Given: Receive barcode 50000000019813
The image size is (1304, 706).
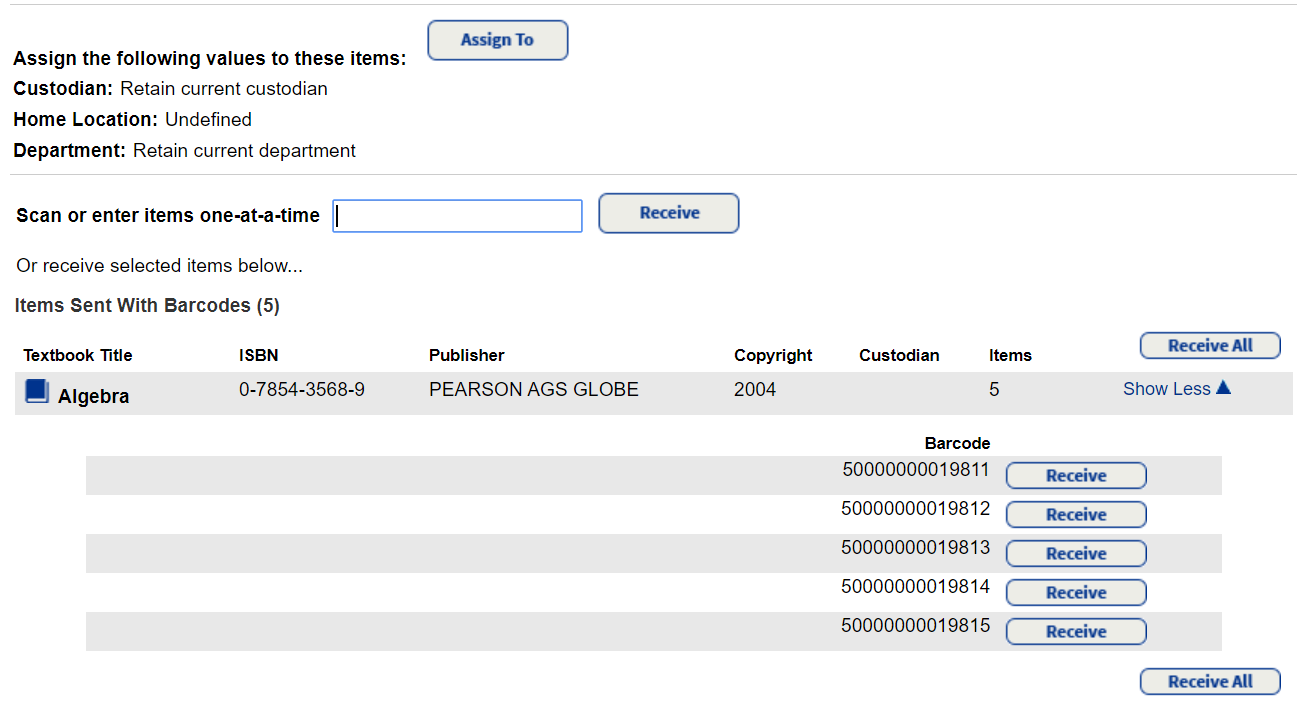Looking at the screenshot, I should click(1075, 553).
